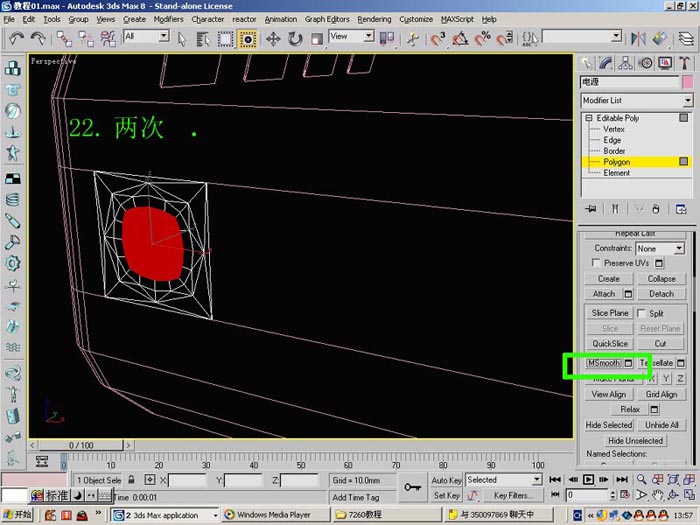The height and width of the screenshot is (525, 700).
Task: Open the MAXScript menu
Action: 457,19
